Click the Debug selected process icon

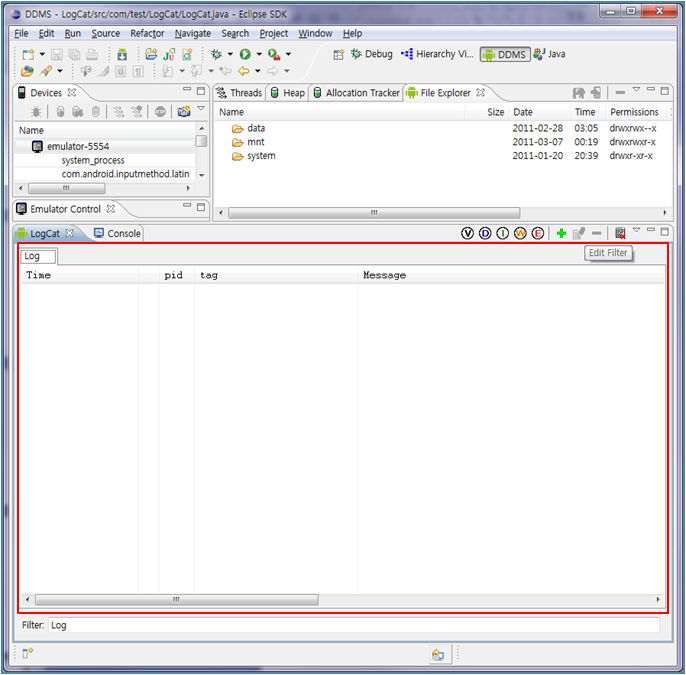(36, 112)
